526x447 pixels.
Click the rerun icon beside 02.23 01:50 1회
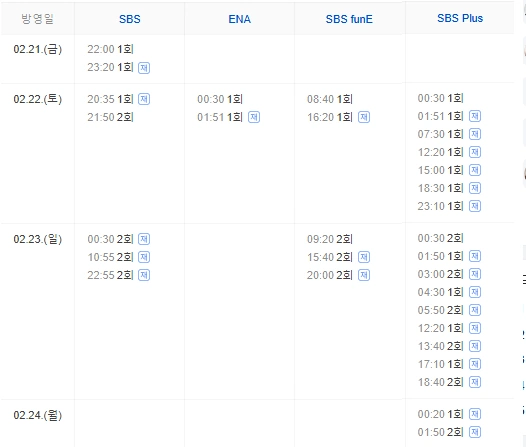tap(475, 257)
